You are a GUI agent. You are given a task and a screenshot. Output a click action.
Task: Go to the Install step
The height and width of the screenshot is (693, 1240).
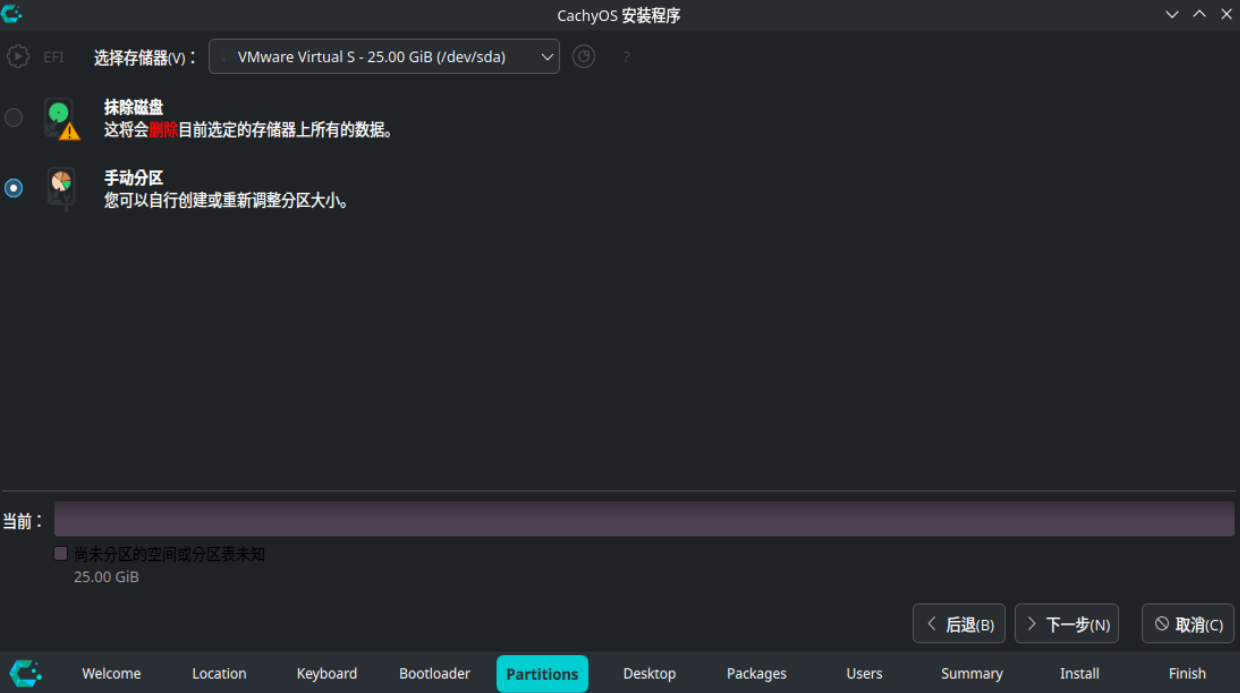(x=1080, y=674)
